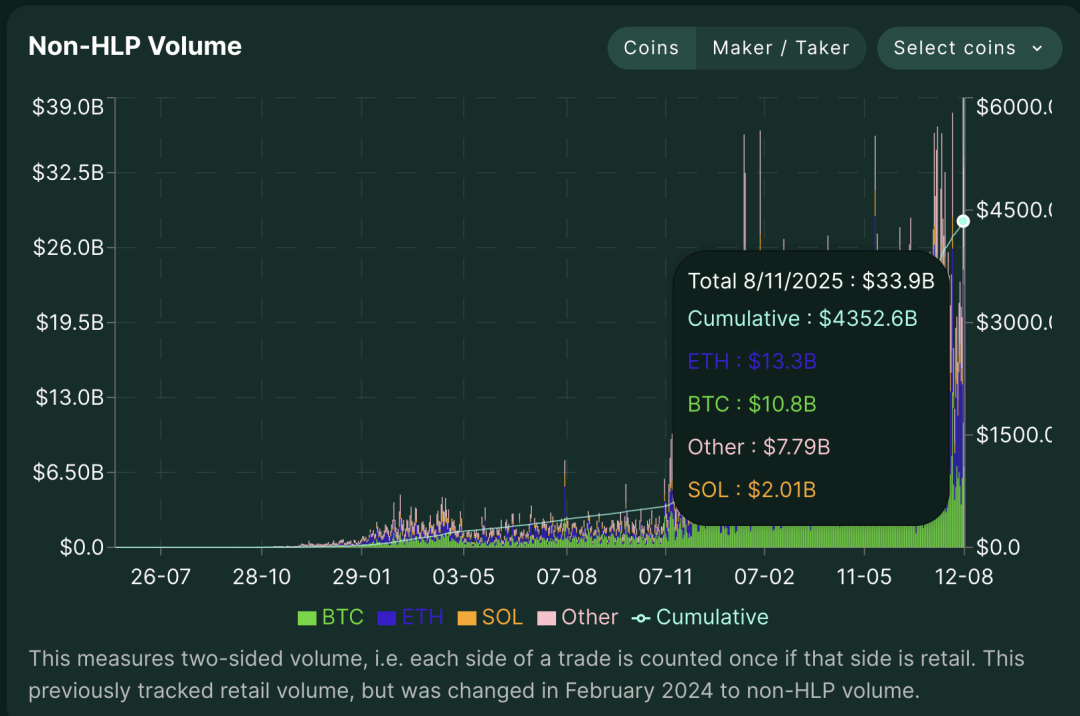Hide the Other series via legend text
The width and height of the screenshot is (1080, 716).
(589, 618)
